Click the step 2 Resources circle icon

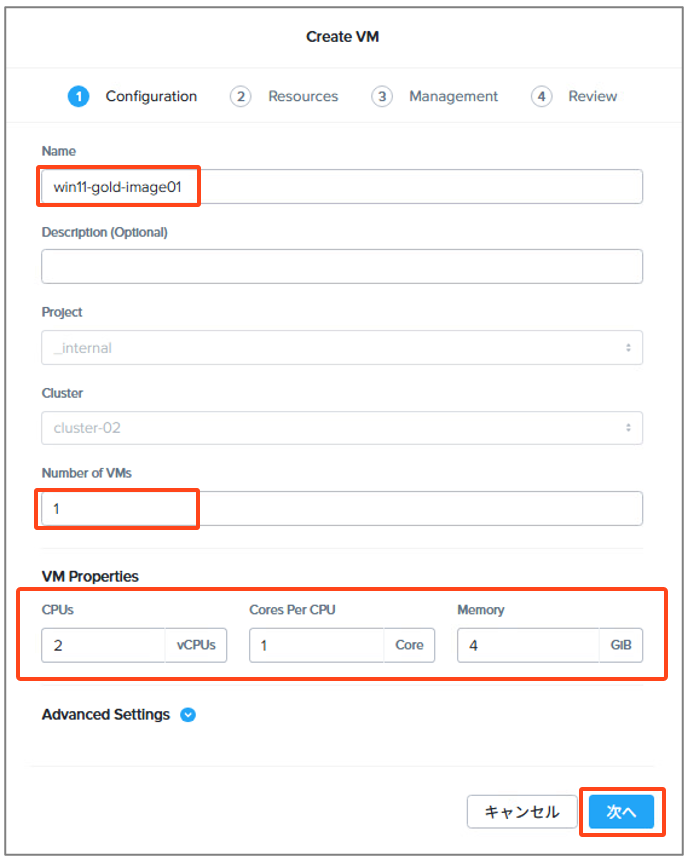241,96
